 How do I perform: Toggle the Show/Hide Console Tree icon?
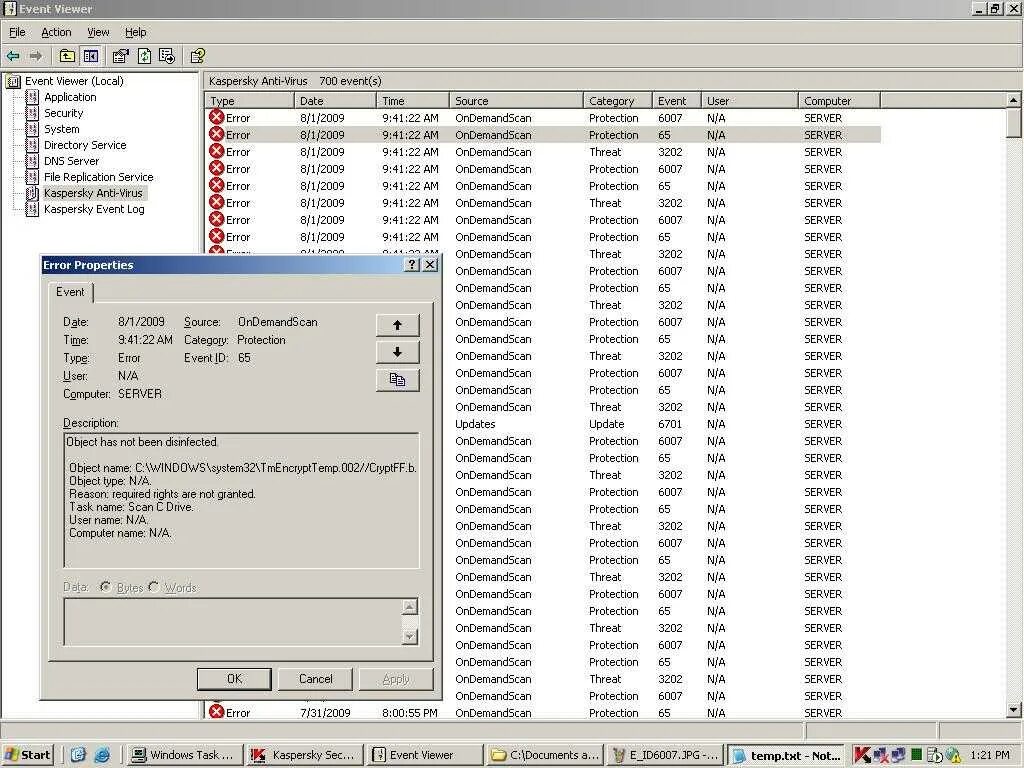pyautogui.click(x=91, y=56)
